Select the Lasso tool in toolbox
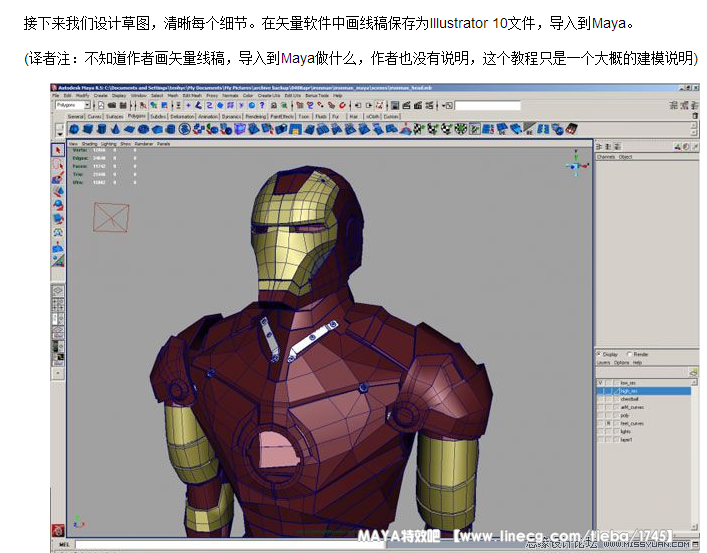The image size is (707, 553). 58,164
